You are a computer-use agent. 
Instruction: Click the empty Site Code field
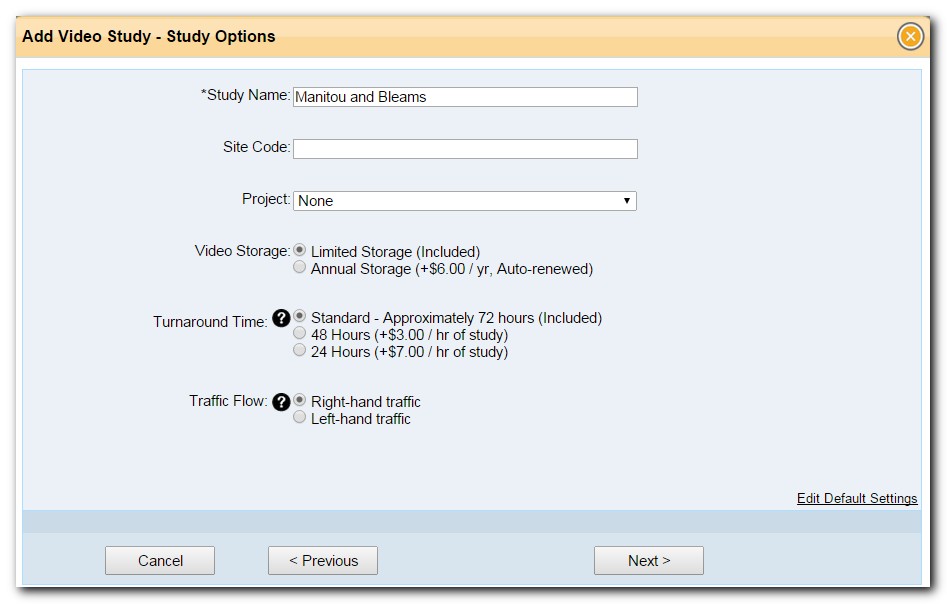[463, 148]
